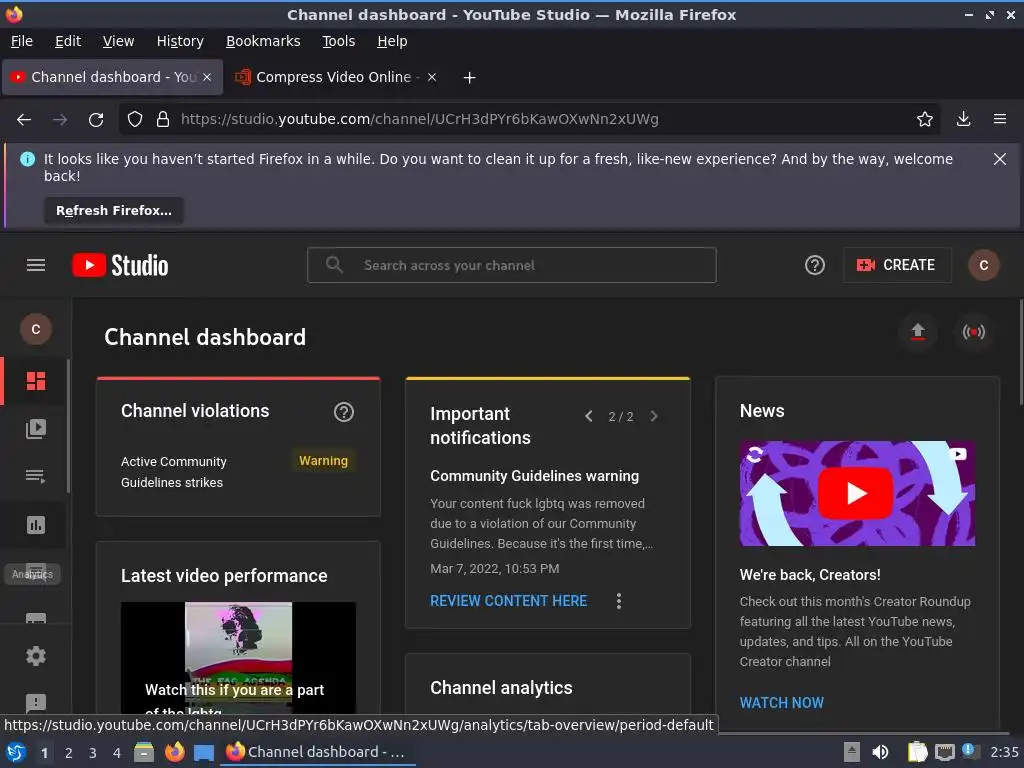The width and height of the screenshot is (1024, 768).
Task: Close the Channel dashboard tab
Action: [207, 77]
